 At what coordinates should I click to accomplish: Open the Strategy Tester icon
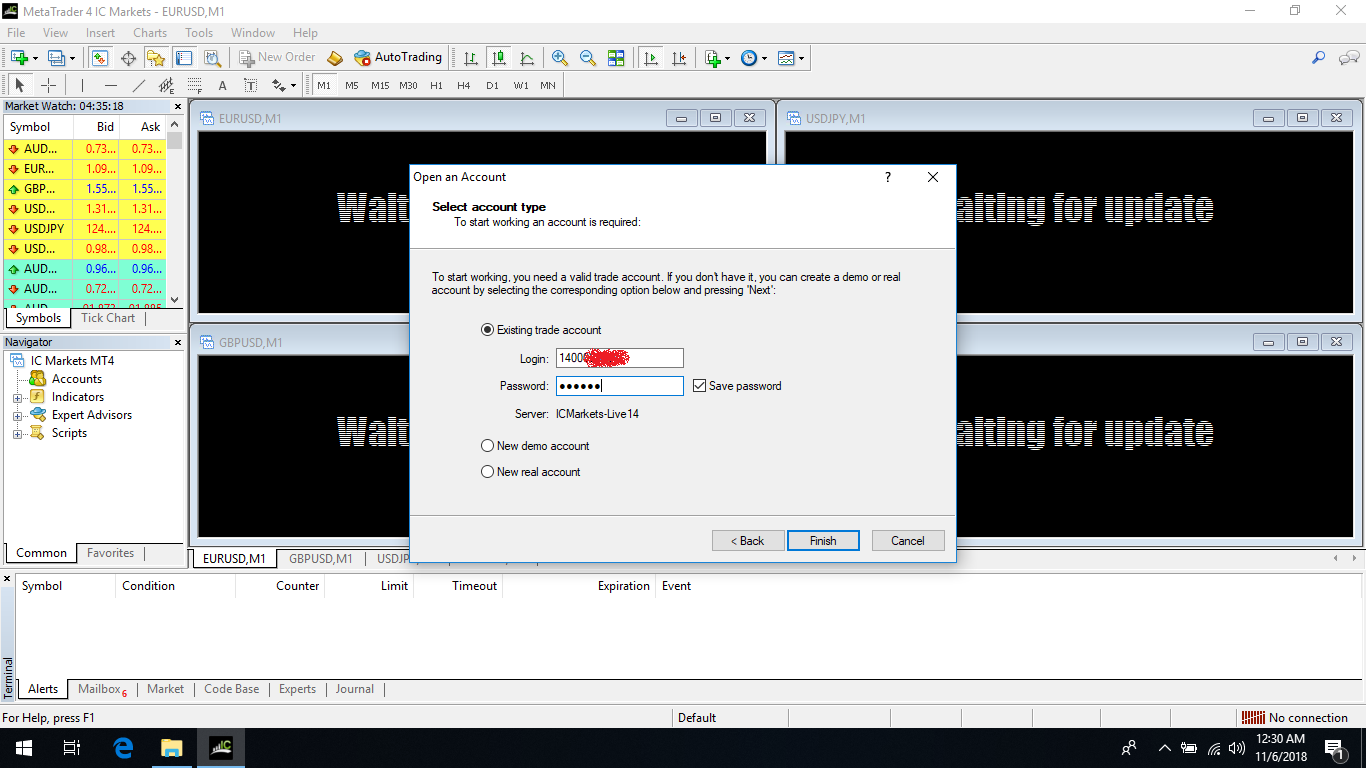(212, 58)
